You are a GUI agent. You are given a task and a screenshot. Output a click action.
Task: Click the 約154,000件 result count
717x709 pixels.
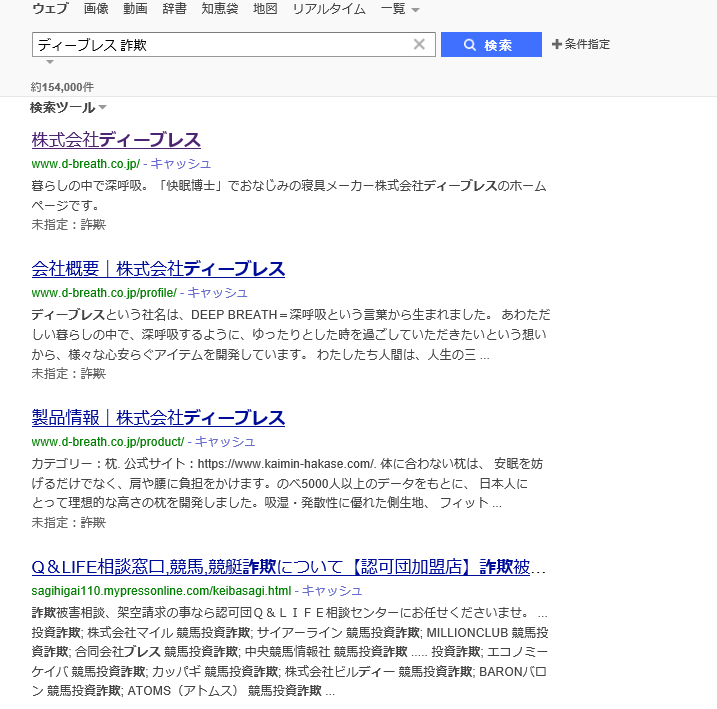[62, 87]
